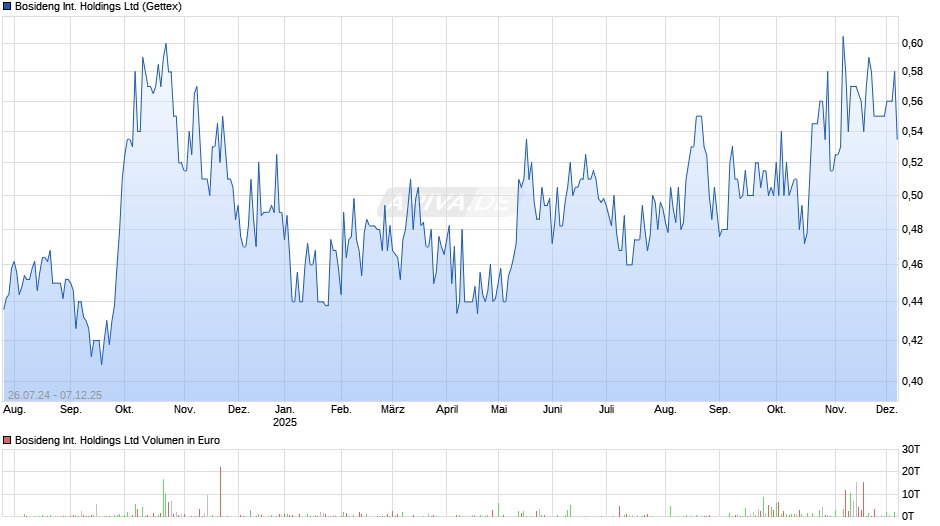Screen dimensions: 940x526
Task: Click the 0,56 price axis label
Action: coord(912,101)
